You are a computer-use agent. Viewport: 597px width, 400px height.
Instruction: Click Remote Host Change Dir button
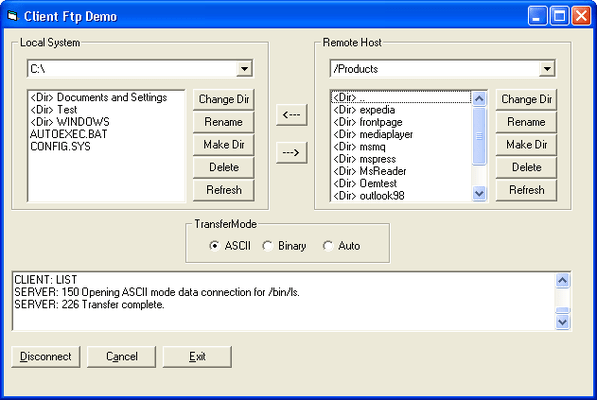click(526, 99)
